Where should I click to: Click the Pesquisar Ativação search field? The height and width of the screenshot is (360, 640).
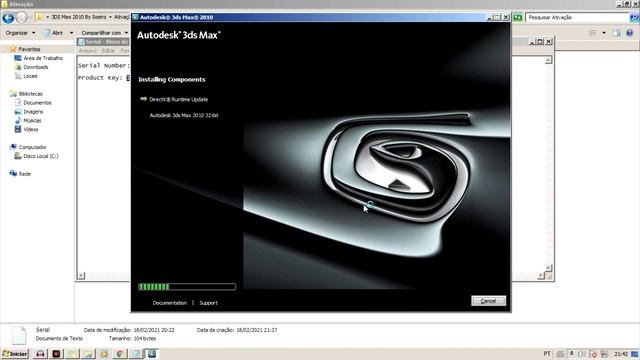click(x=577, y=18)
